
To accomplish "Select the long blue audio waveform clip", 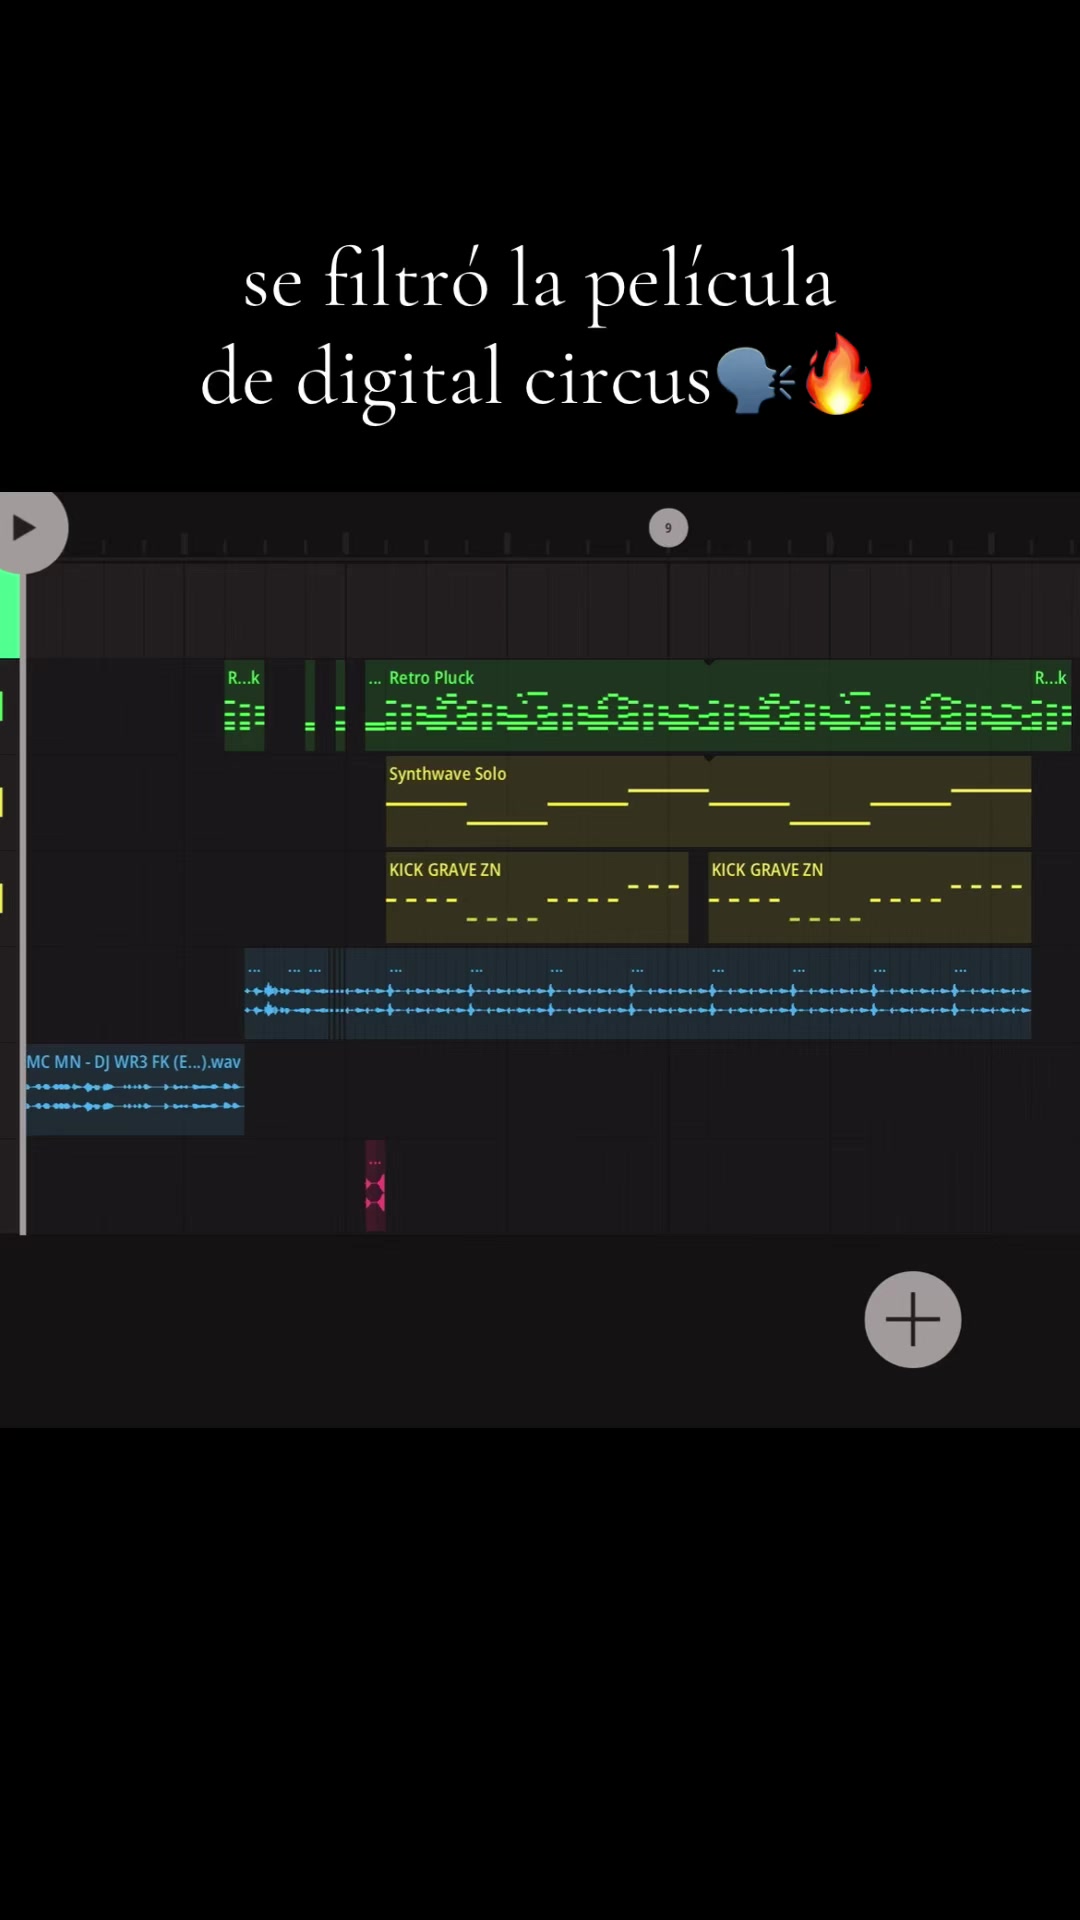I will (638, 993).
